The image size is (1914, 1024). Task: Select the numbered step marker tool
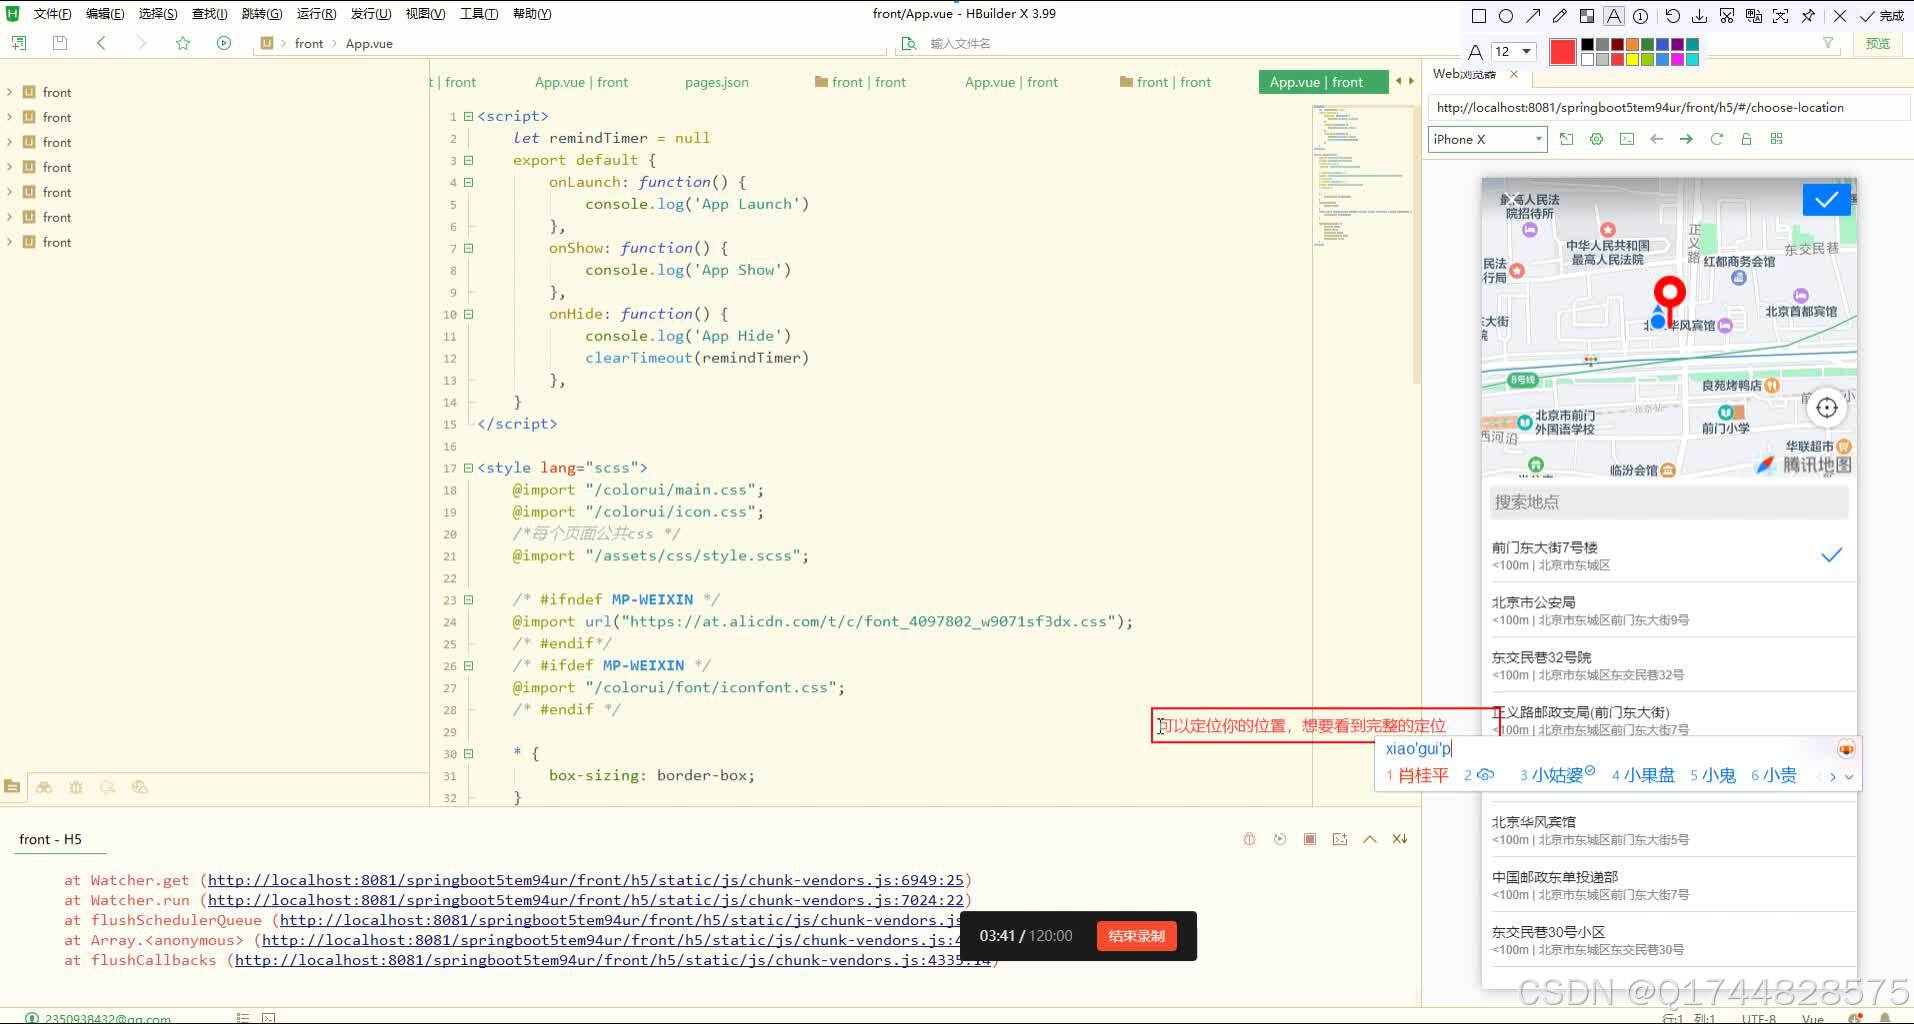1641,16
